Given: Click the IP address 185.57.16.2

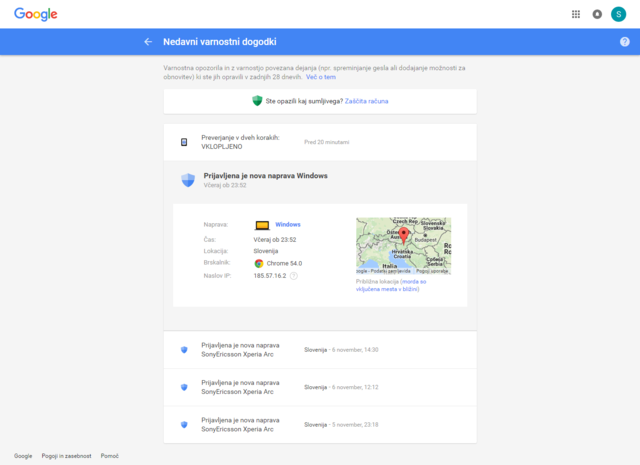Looking at the screenshot, I should point(270,276).
